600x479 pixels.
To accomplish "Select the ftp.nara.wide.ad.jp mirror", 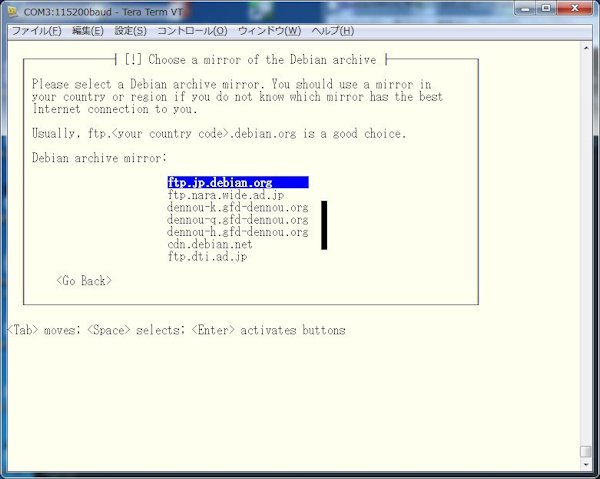I will point(226,195).
